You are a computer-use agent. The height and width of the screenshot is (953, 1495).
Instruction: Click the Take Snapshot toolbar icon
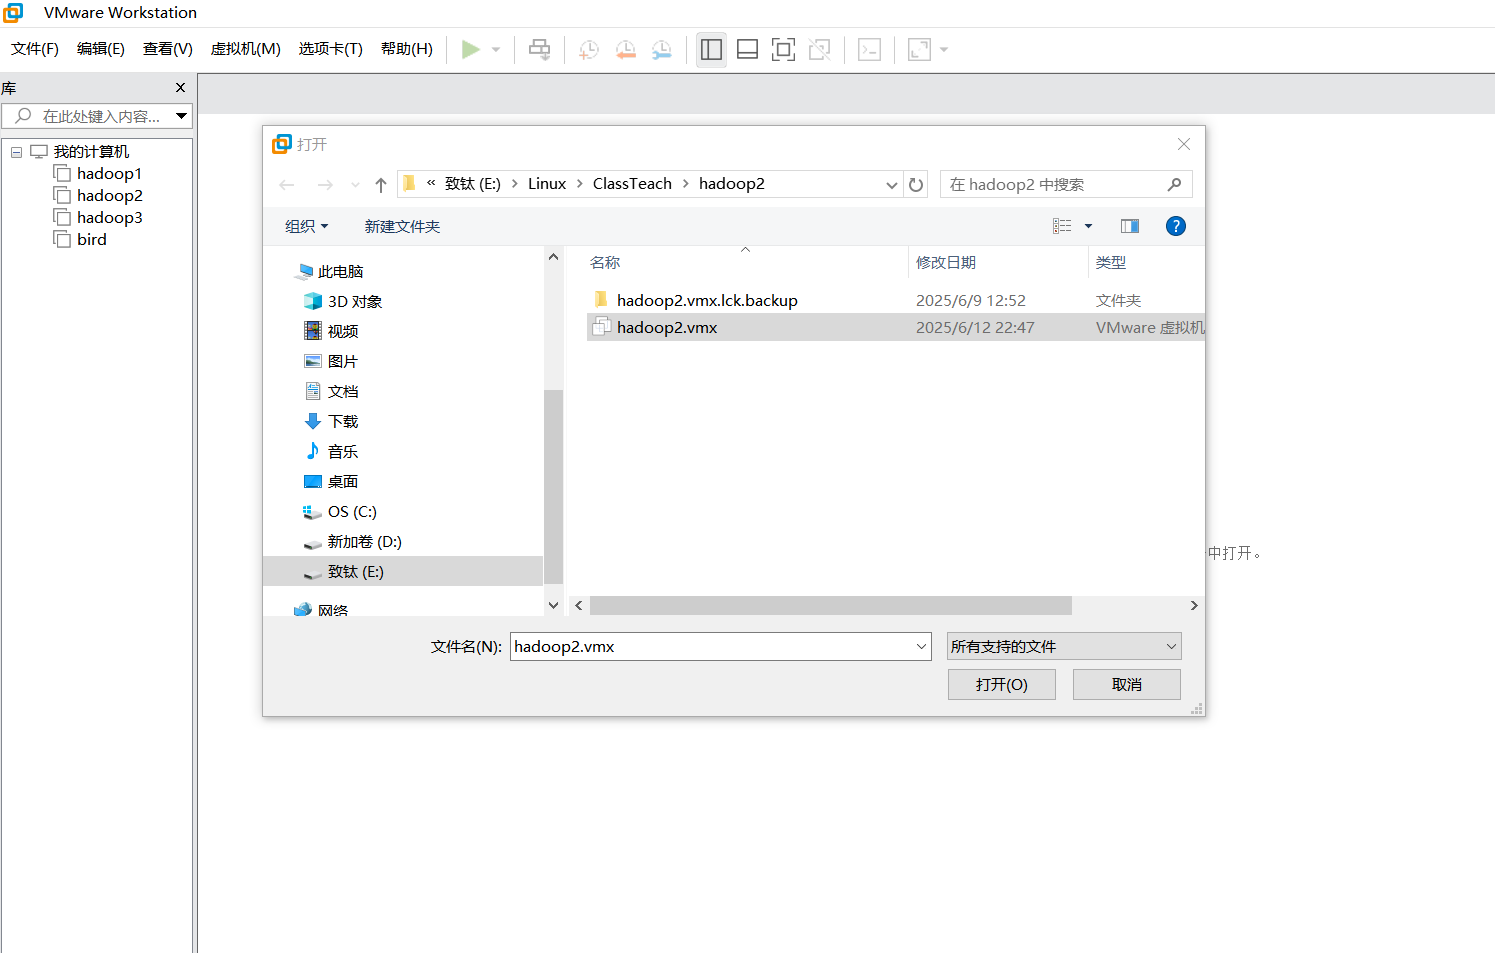(589, 49)
